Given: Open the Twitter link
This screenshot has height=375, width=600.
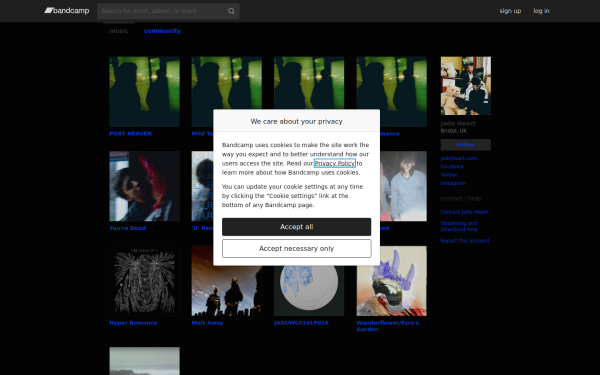Looking at the screenshot, I should (x=449, y=175).
